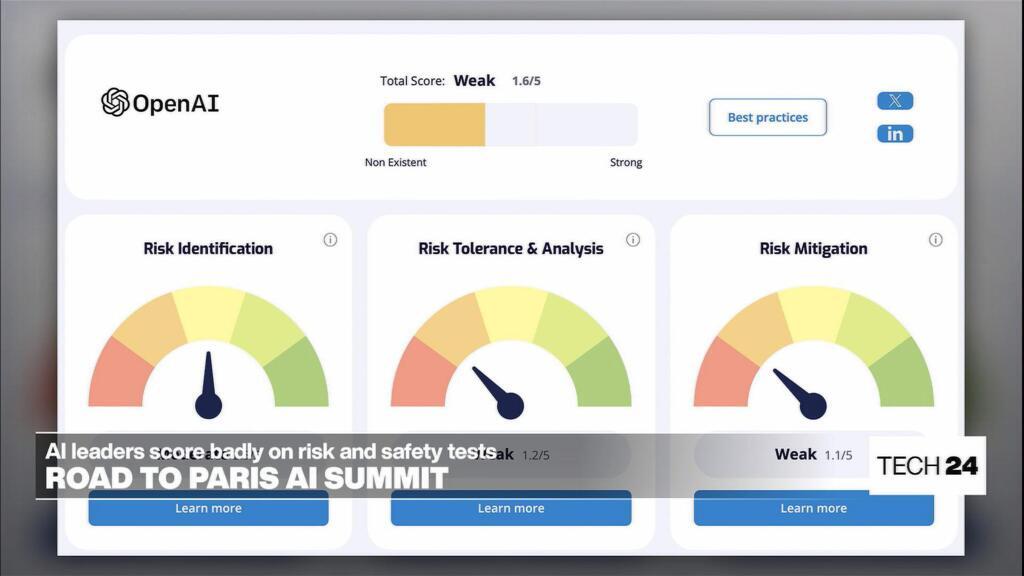1024x576 pixels.
Task: Open the Risk Identification info icon
Action: pos(330,240)
